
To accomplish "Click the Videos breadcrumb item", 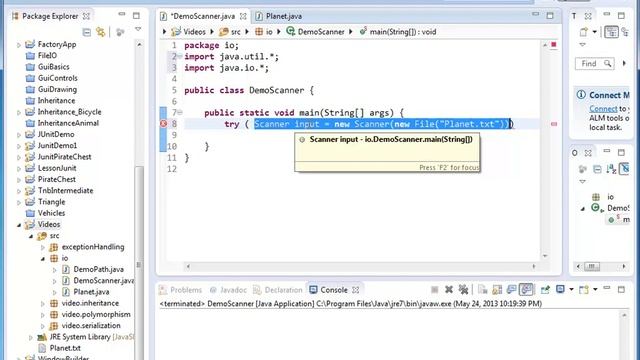I will (x=189, y=32).
